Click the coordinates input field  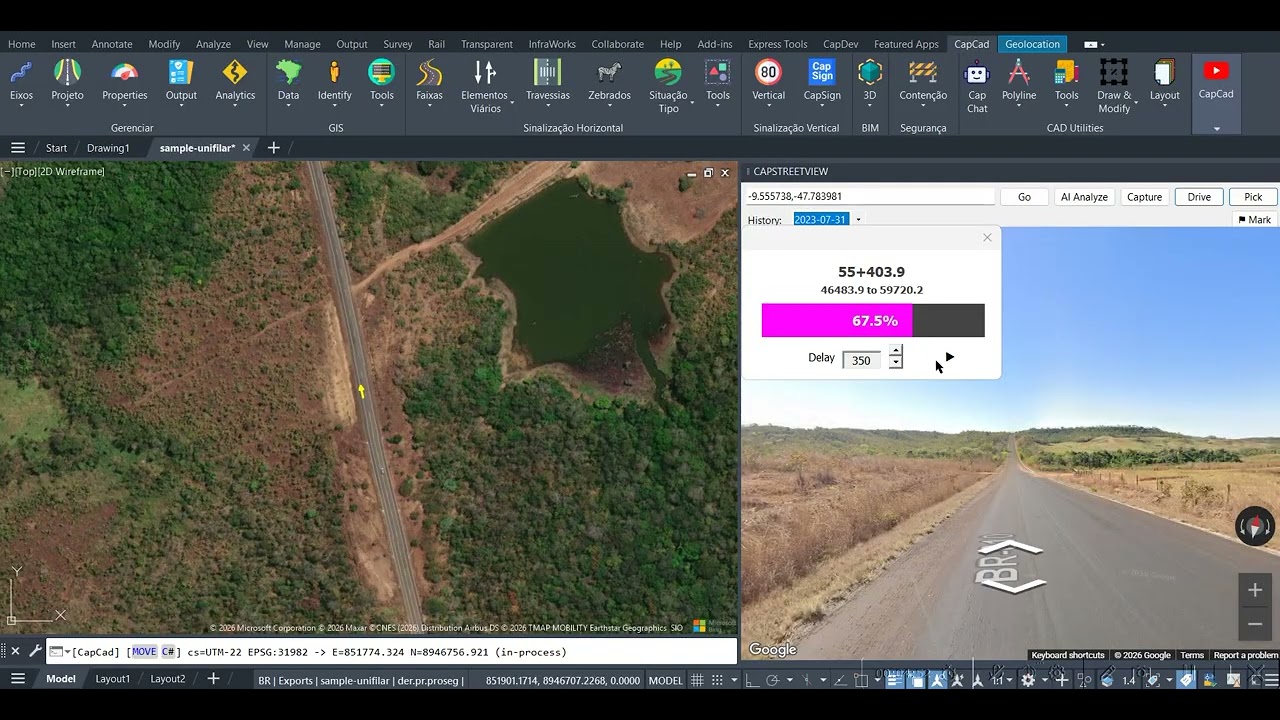870,197
